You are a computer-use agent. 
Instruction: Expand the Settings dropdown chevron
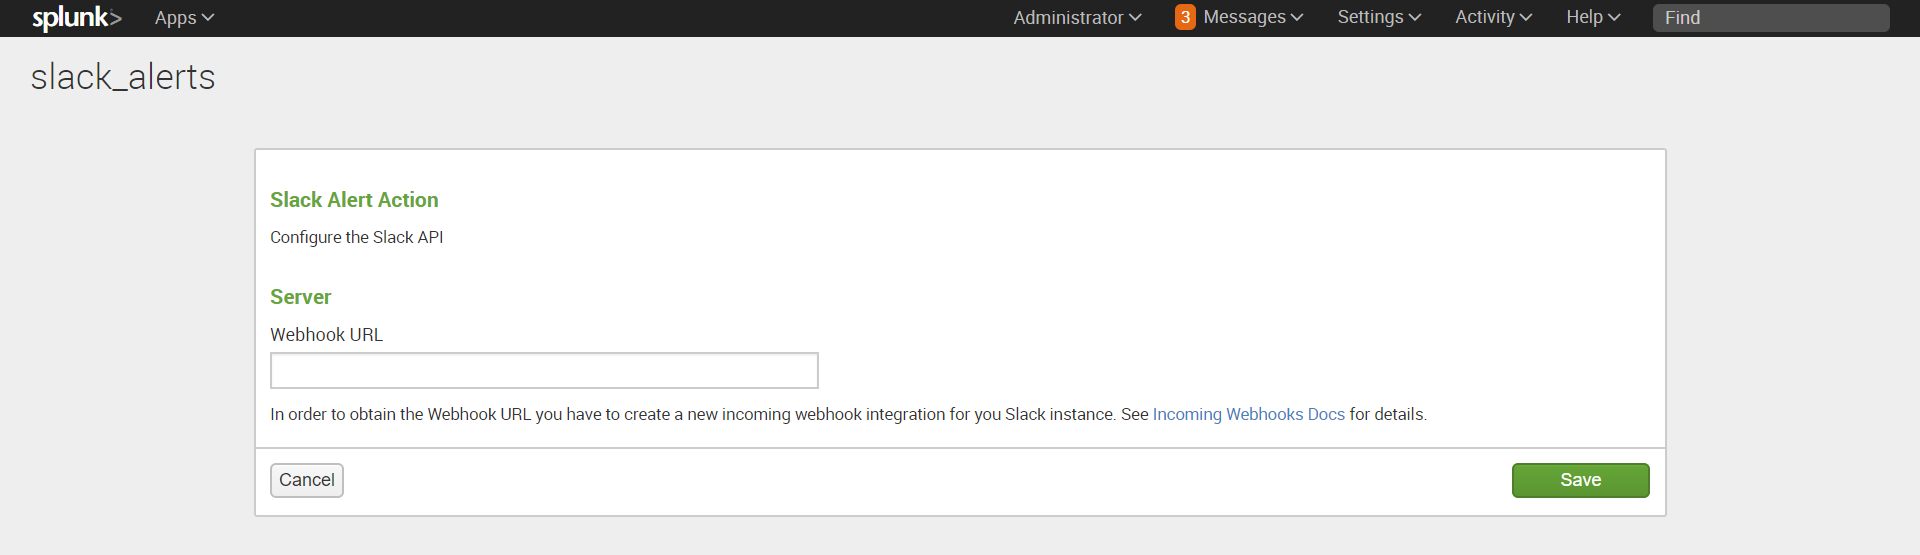coord(1415,18)
